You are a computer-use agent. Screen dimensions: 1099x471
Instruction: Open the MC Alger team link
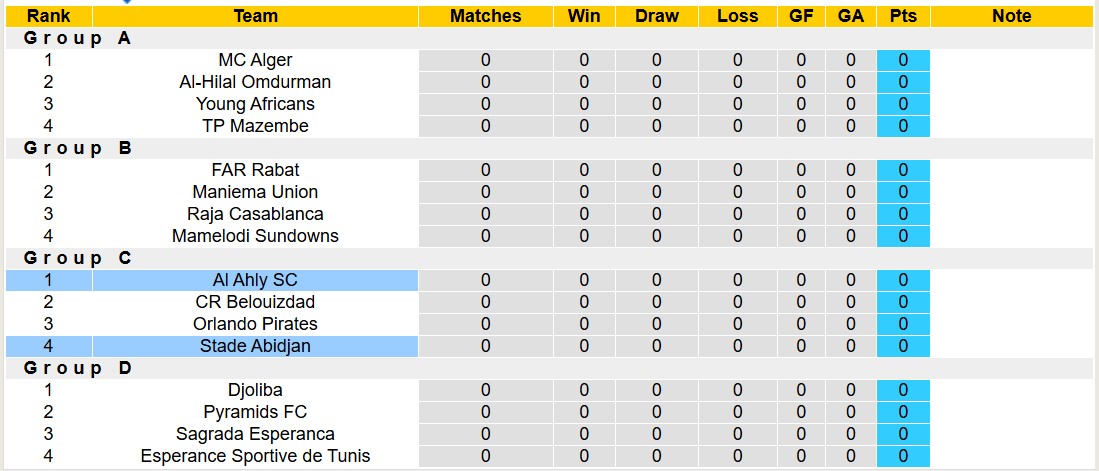255,60
